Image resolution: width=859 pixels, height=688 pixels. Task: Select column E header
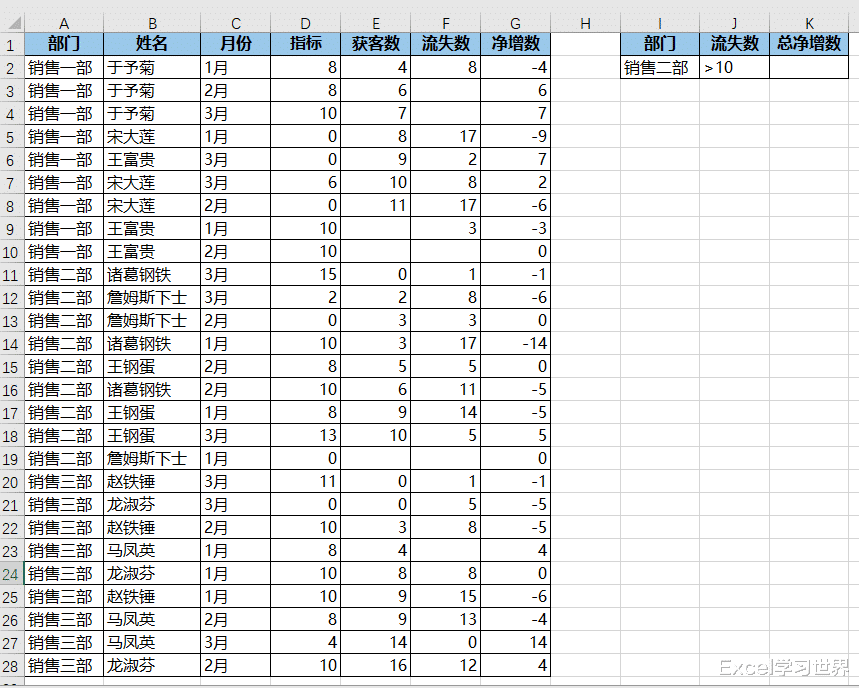tap(376, 24)
